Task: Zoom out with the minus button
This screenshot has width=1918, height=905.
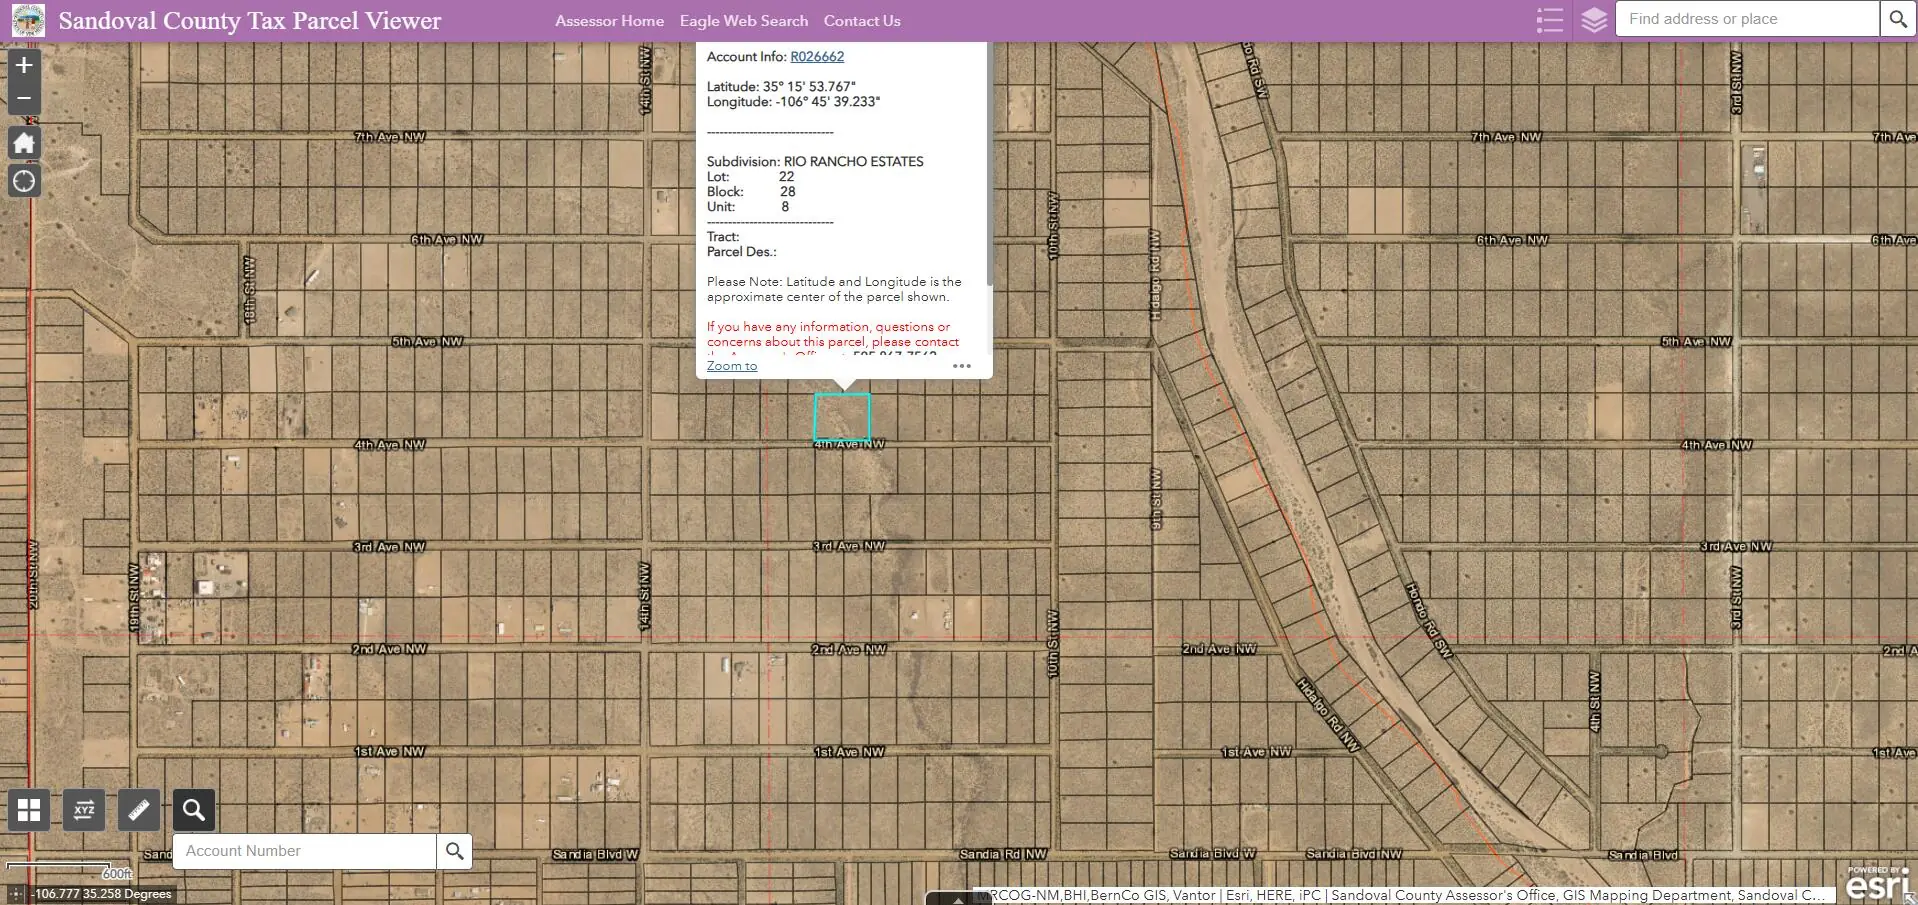Action: [24, 98]
